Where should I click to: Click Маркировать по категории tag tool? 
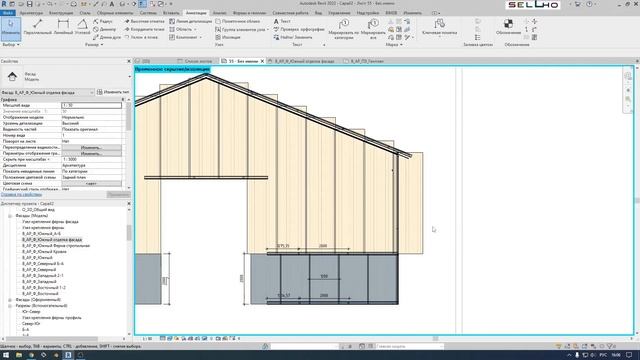tap(344, 29)
